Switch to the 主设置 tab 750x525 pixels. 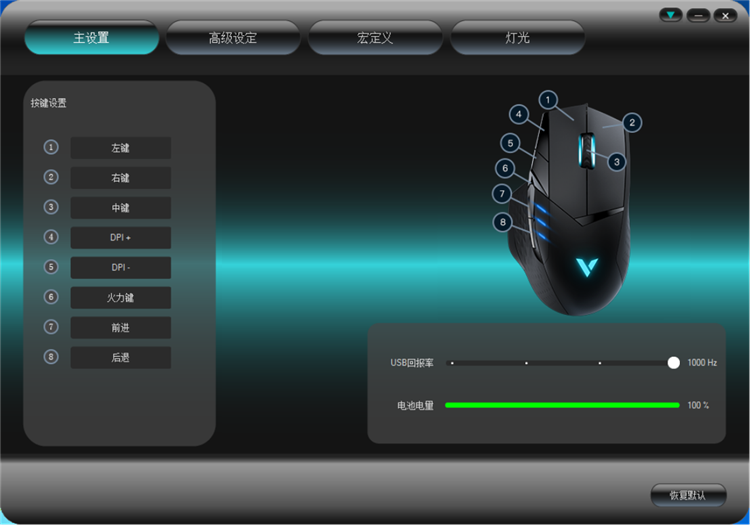[x=91, y=38]
